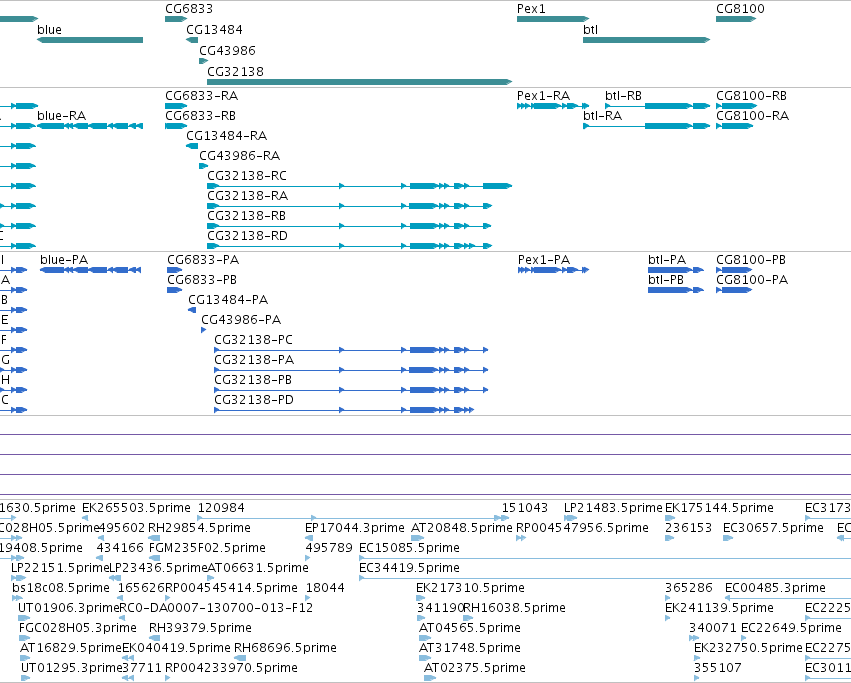This screenshot has height=683, width=851.
Task: Click the 'Pex1-PA' protein label
Action: (544, 260)
